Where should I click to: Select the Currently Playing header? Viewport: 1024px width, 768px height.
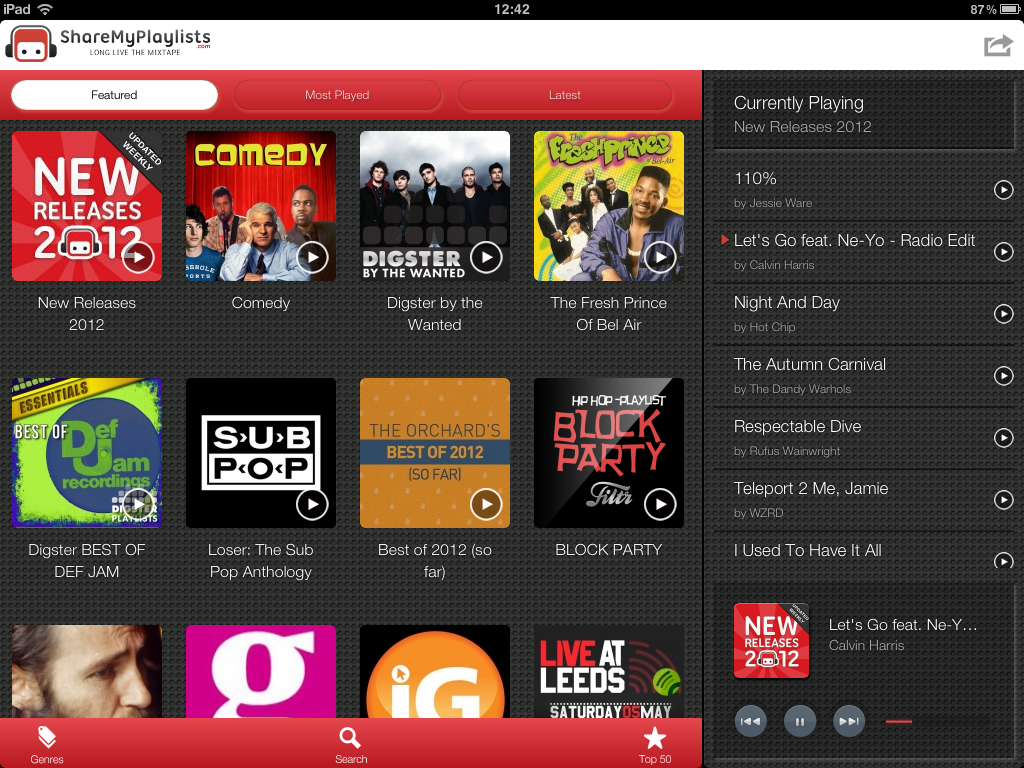tap(799, 103)
